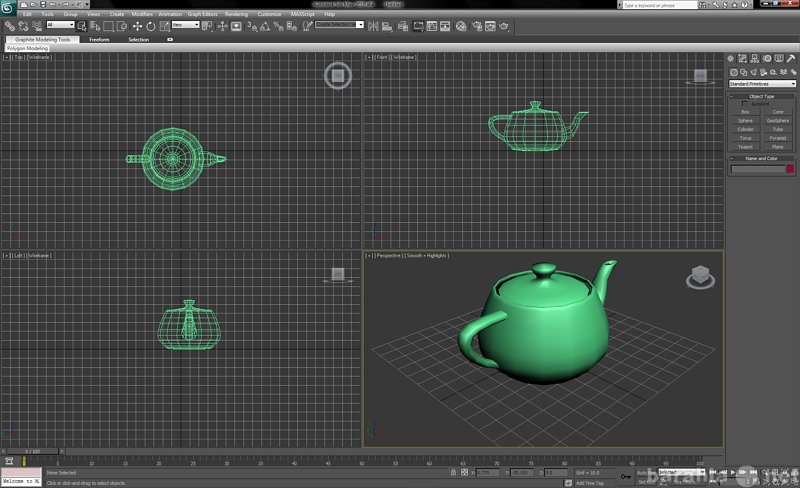Click the GeoSphere primitive button

778,120
